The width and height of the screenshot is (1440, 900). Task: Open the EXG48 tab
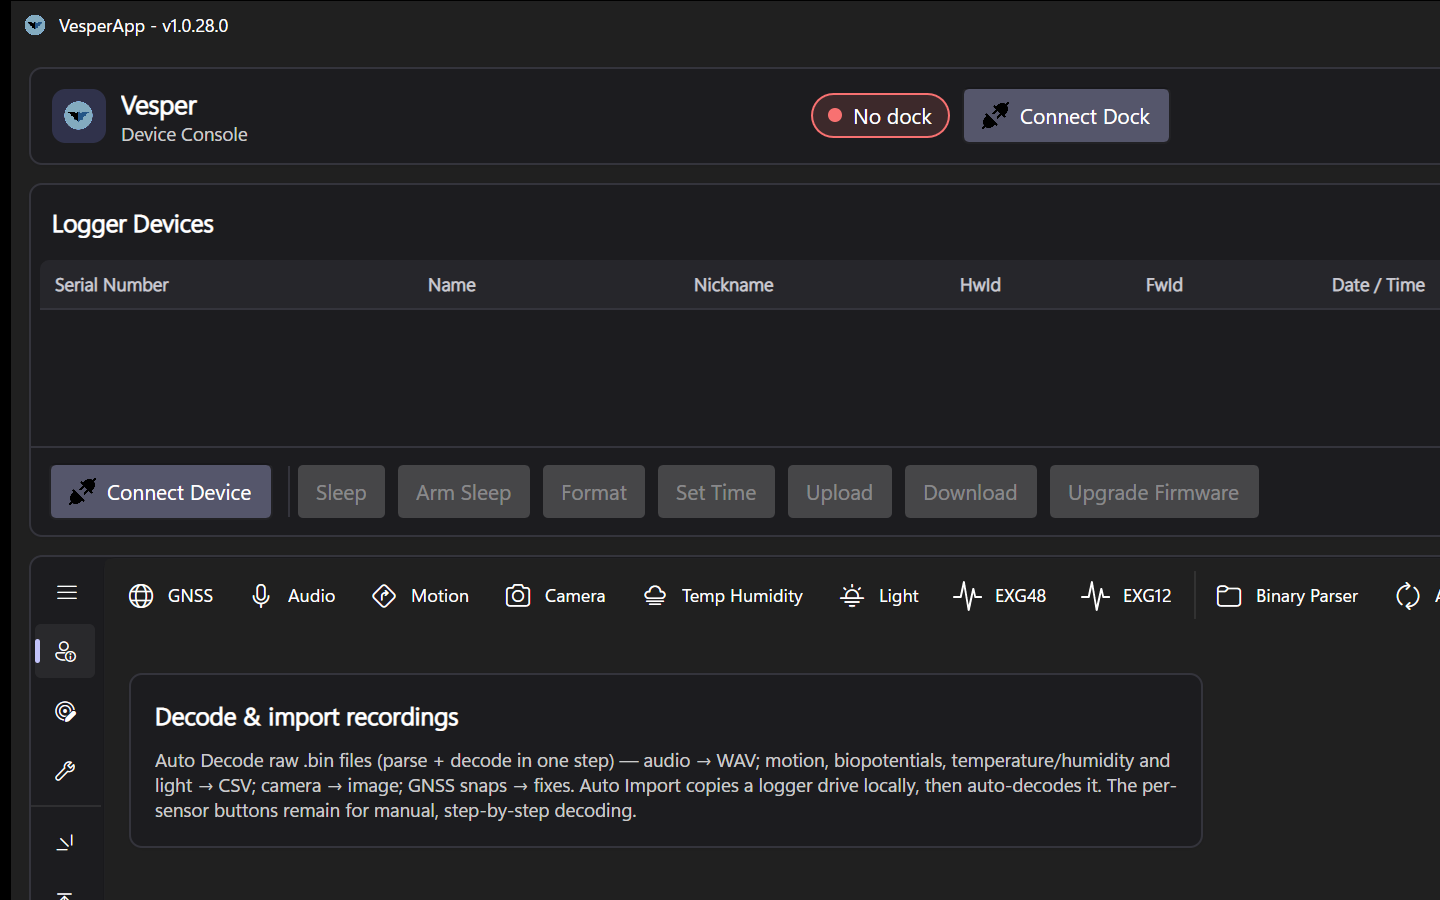pos(1000,596)
